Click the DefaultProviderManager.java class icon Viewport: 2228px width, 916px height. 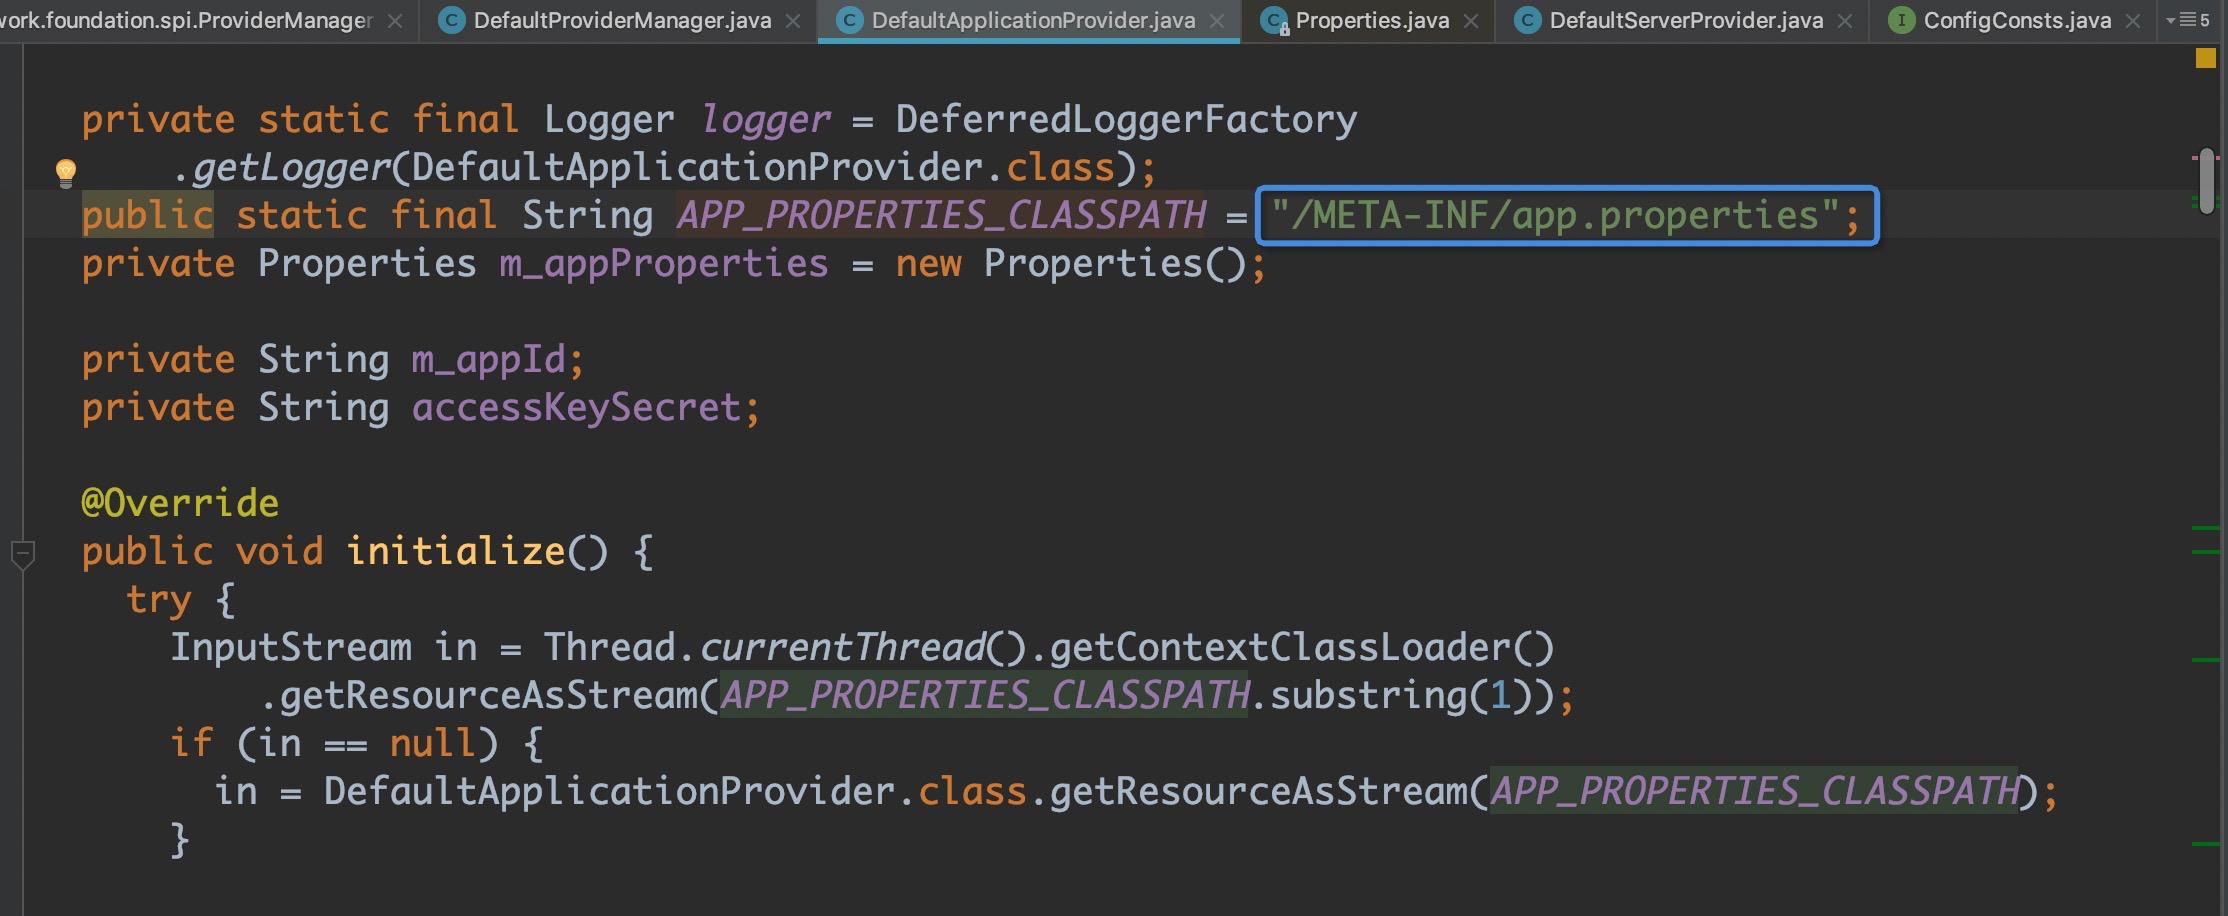(452, 20)
